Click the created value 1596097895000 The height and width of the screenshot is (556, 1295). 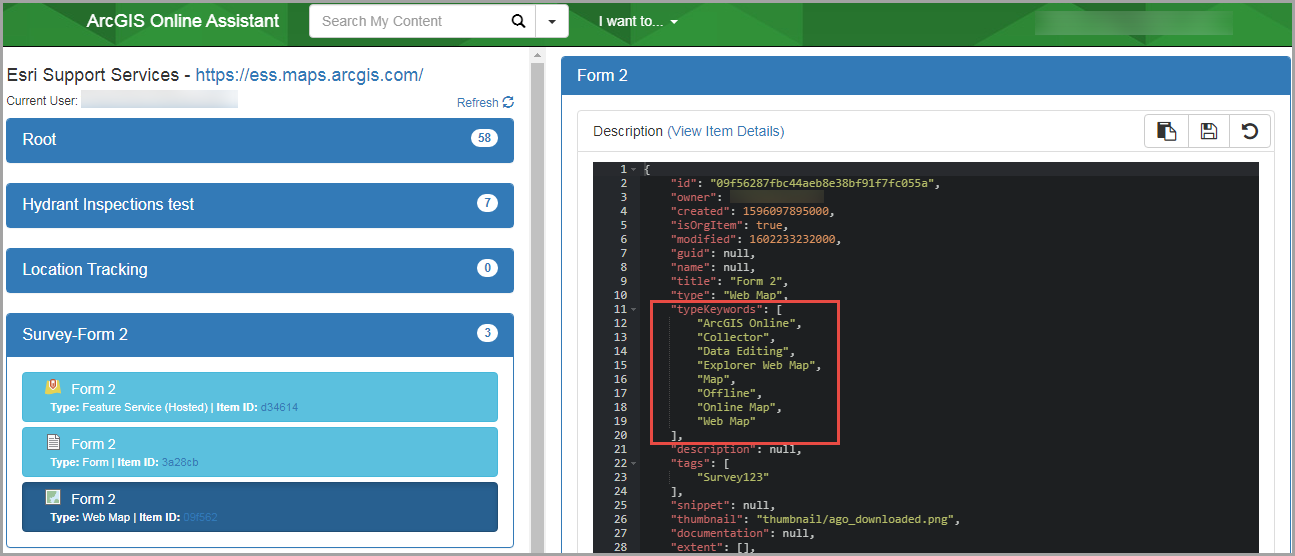[x=787, y=211]
